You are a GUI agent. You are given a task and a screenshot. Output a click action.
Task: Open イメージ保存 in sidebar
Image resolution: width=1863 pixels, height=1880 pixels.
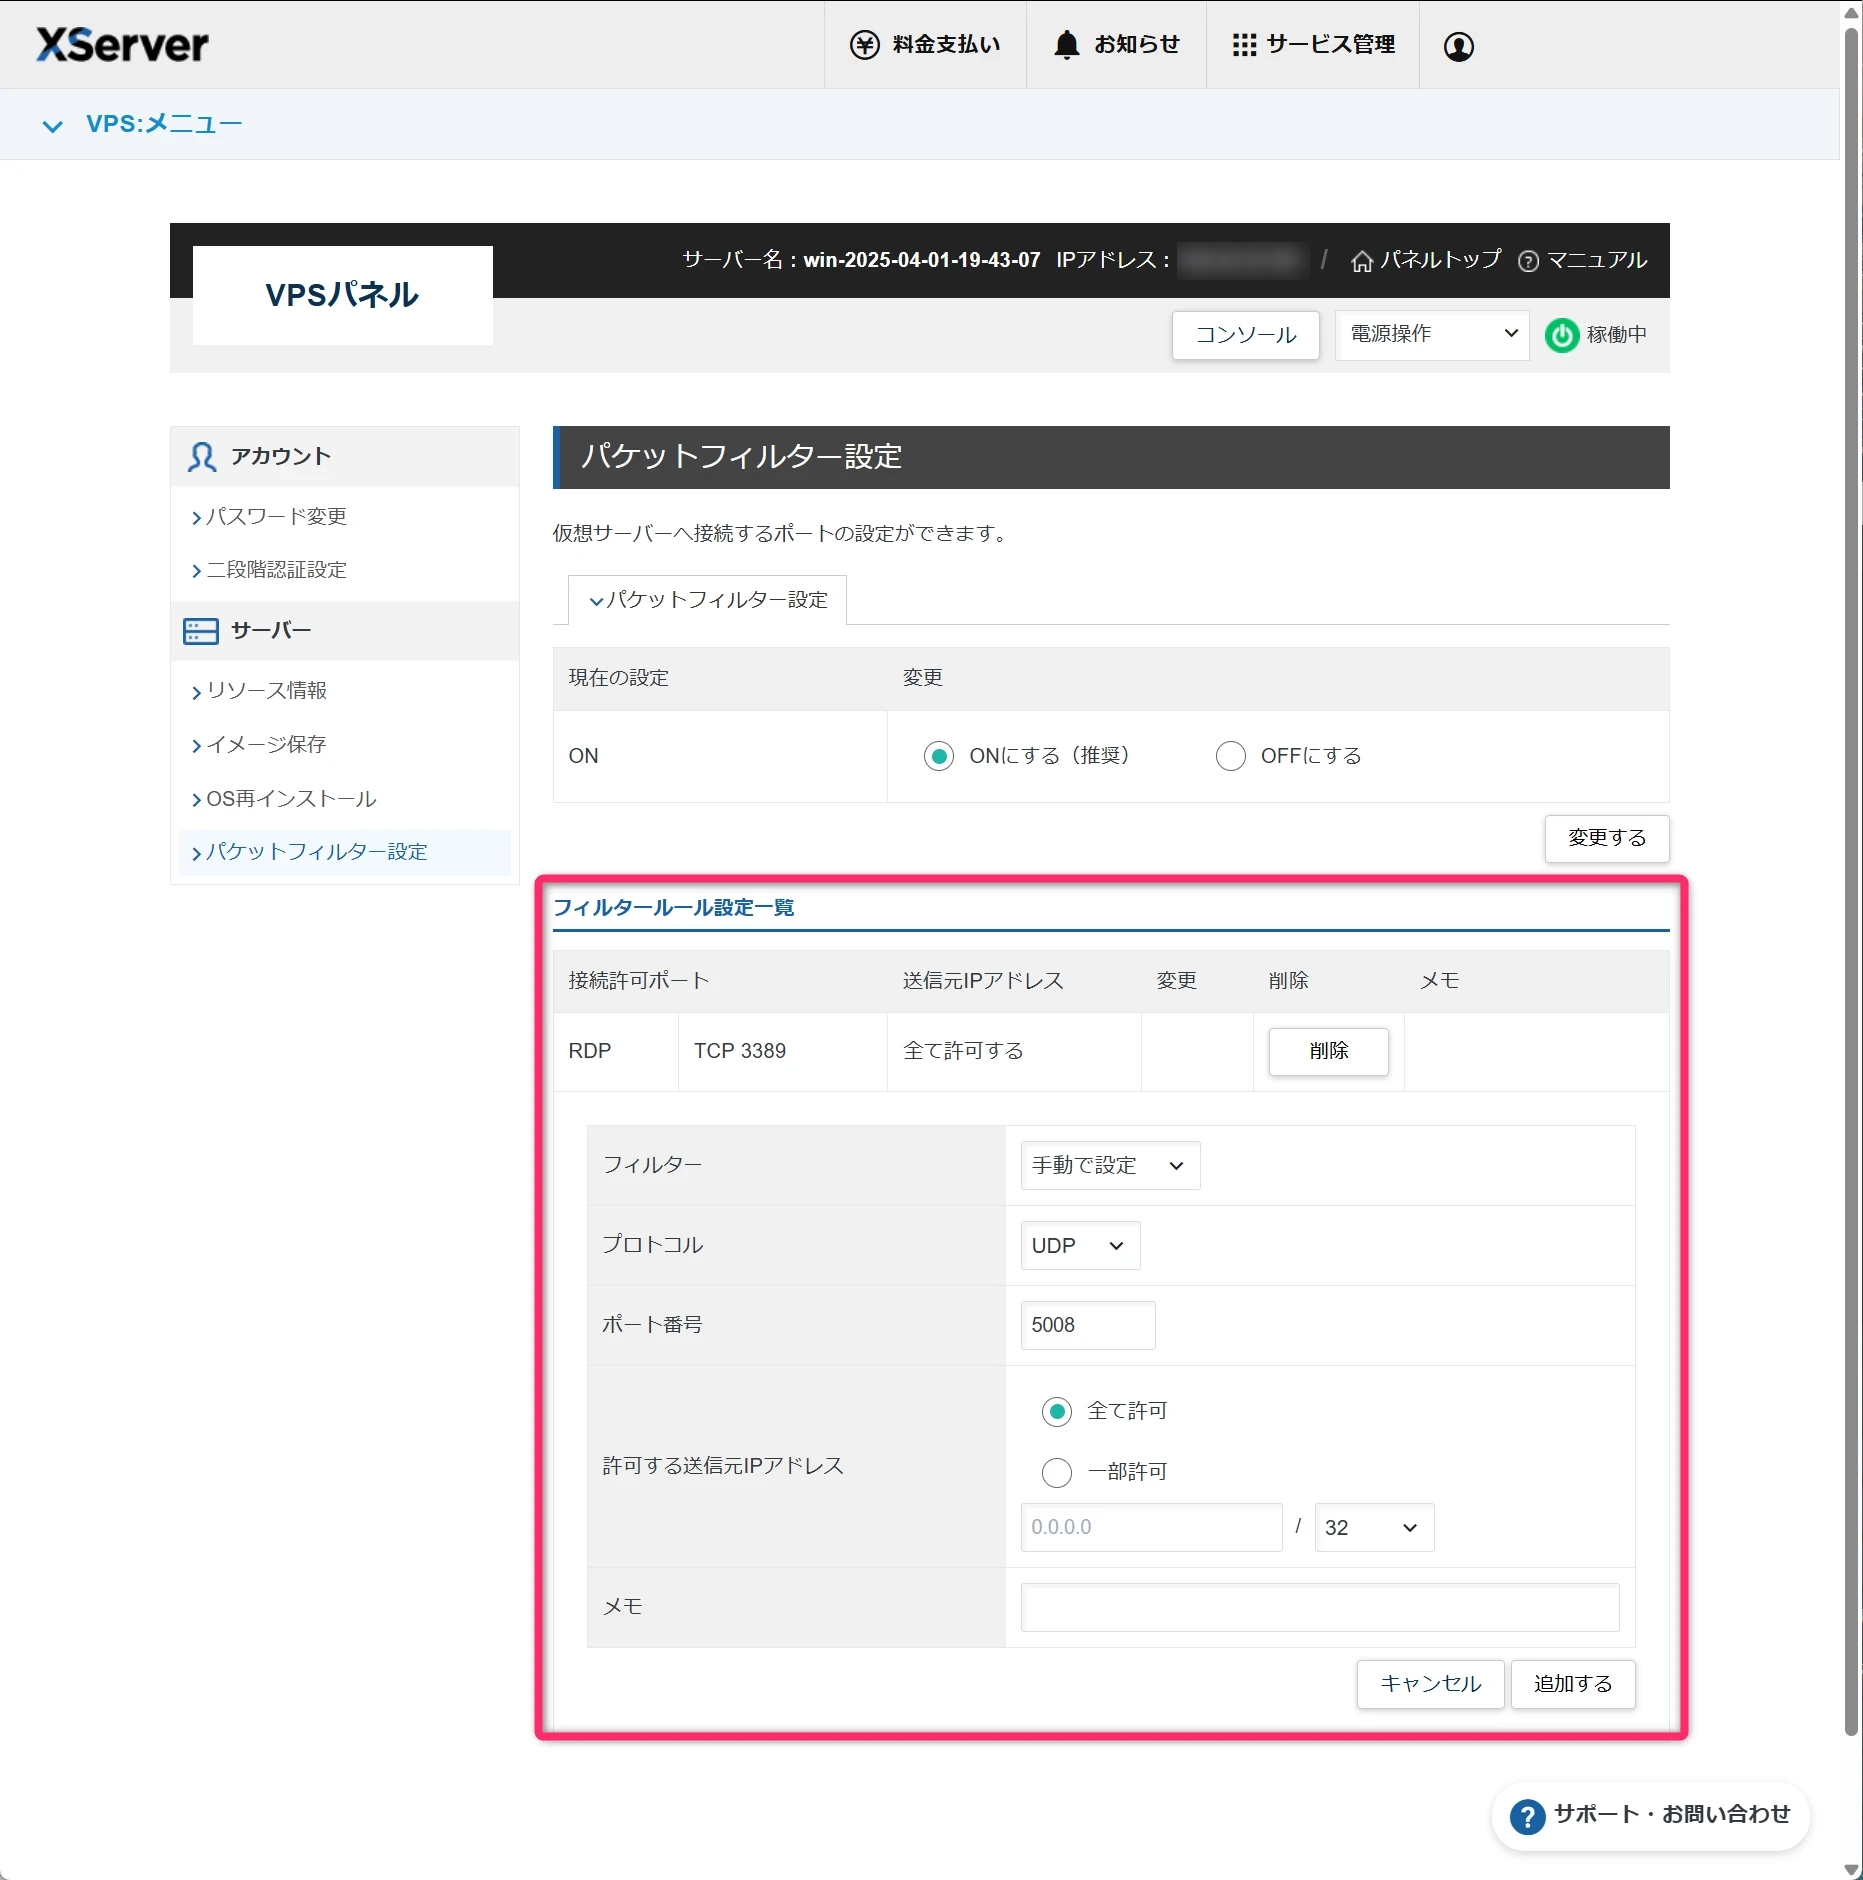(x=260, y=745)
